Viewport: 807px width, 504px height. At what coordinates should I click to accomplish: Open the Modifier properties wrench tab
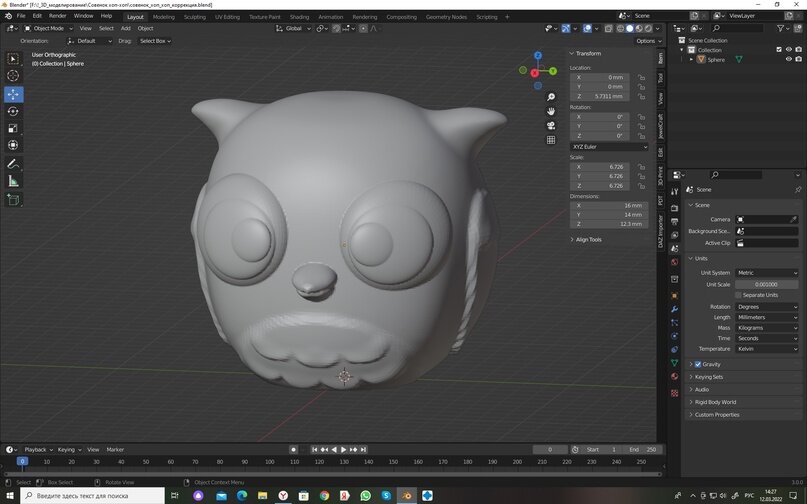pos(675,309)
